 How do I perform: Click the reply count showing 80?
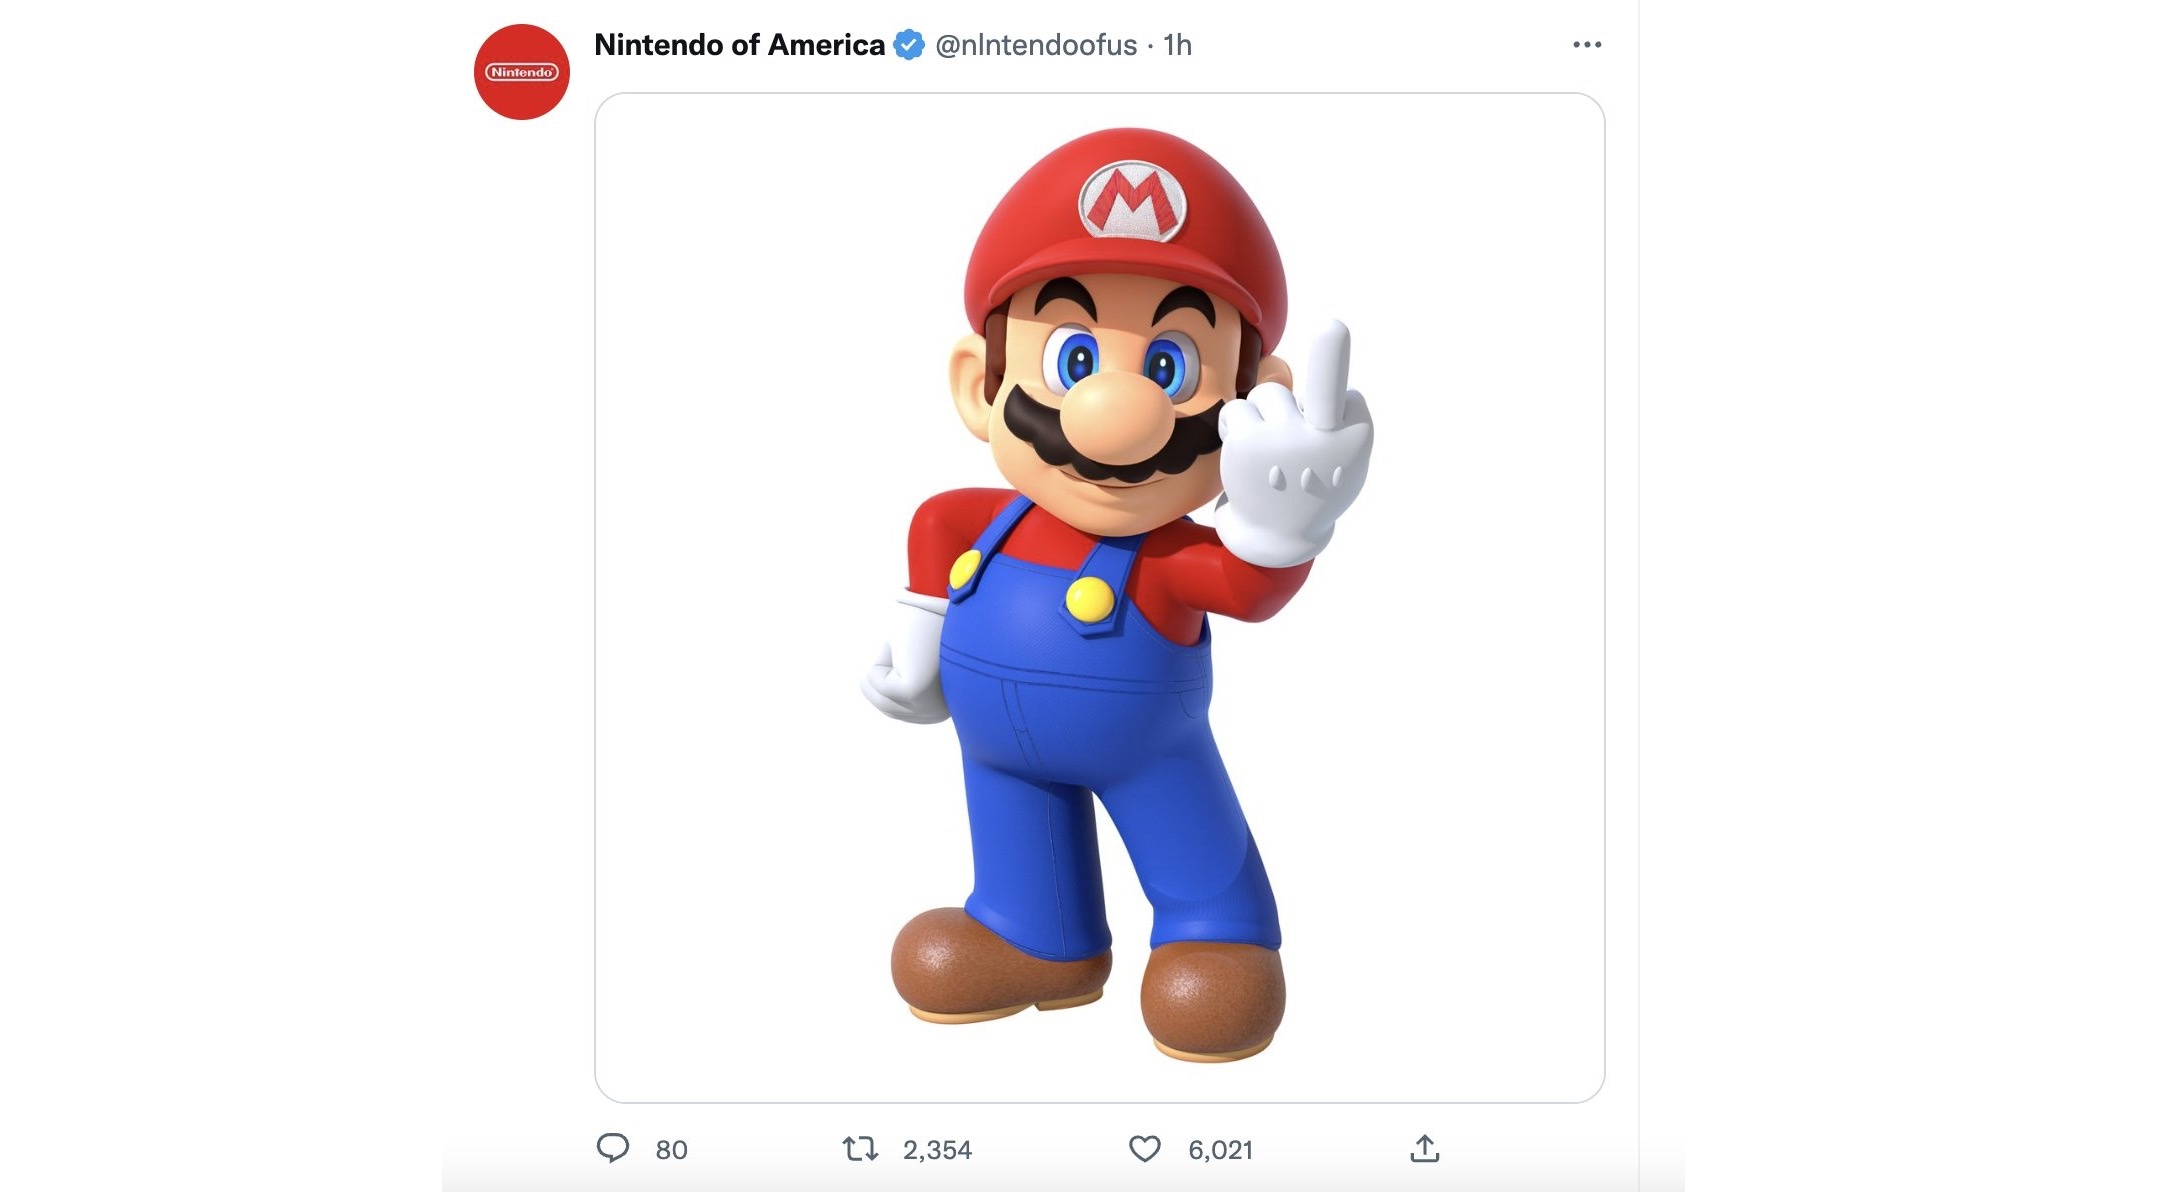tap(671, 1150)
